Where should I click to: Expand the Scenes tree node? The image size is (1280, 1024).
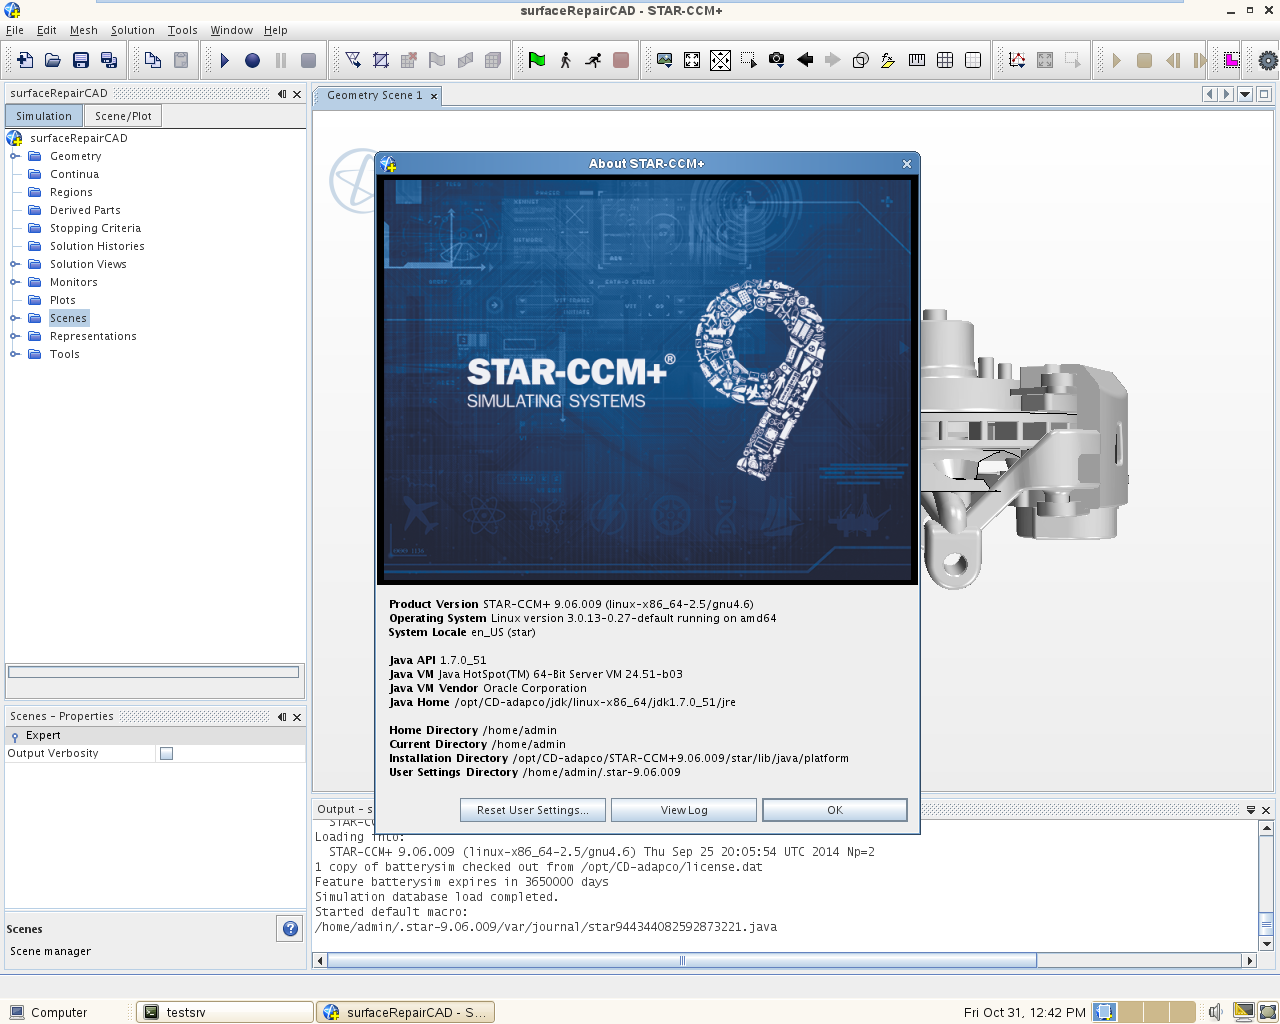click(15, 318)
